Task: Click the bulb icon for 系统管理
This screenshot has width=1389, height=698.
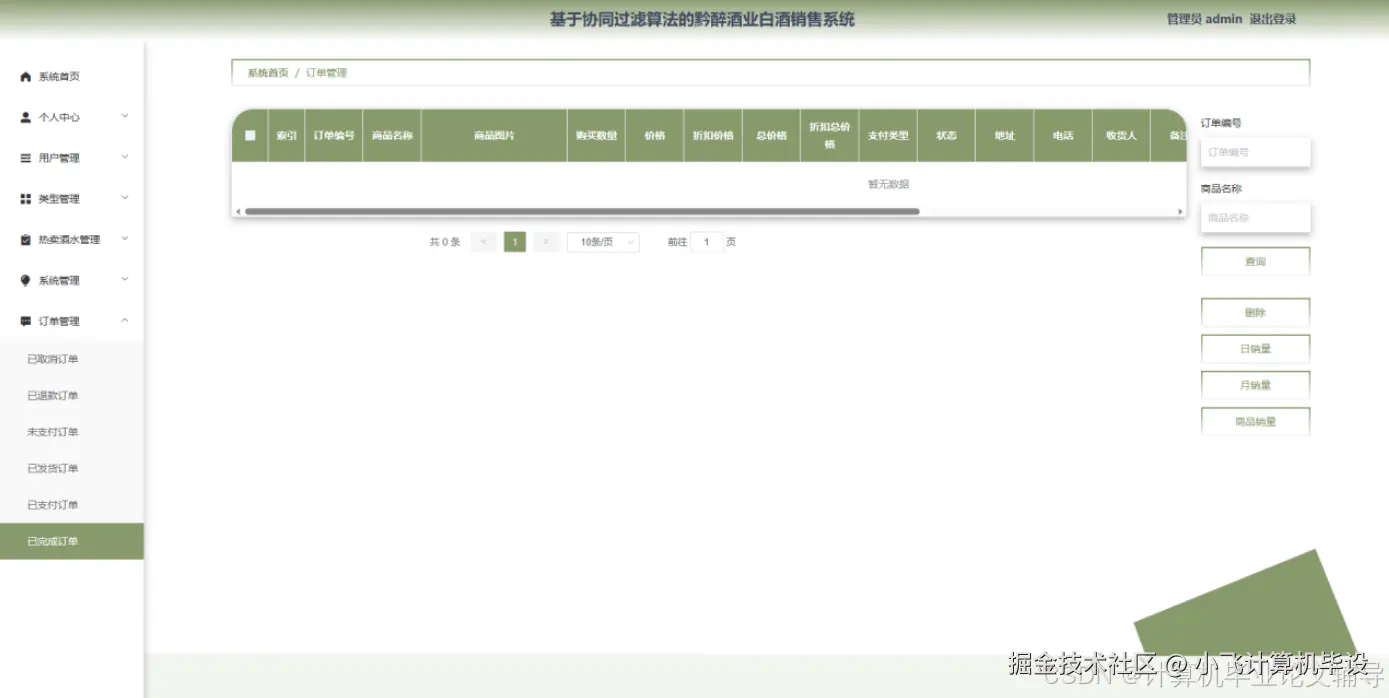Action: tap(26, 281)
